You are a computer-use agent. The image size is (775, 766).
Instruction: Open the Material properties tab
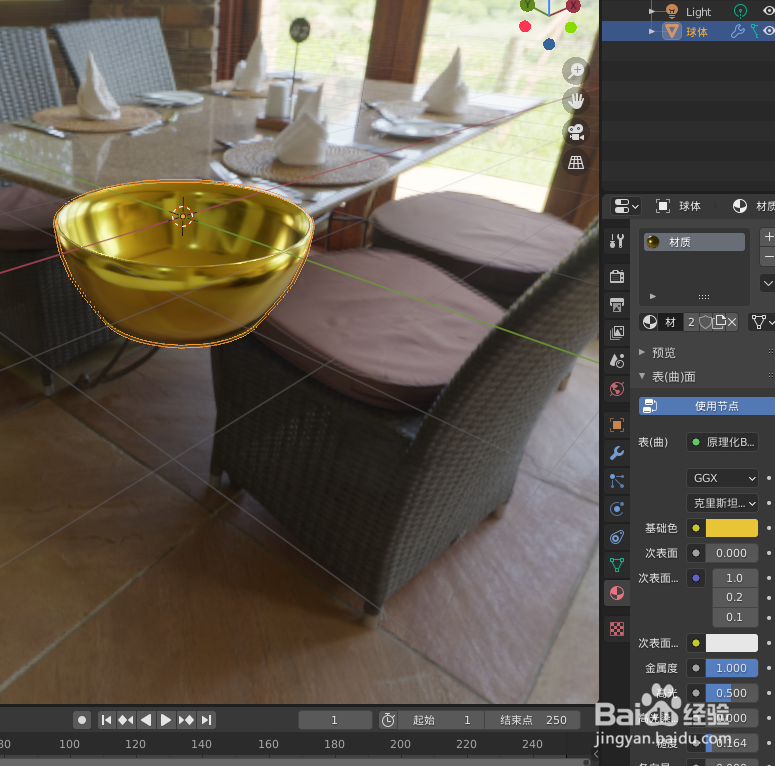click(617, 593)
